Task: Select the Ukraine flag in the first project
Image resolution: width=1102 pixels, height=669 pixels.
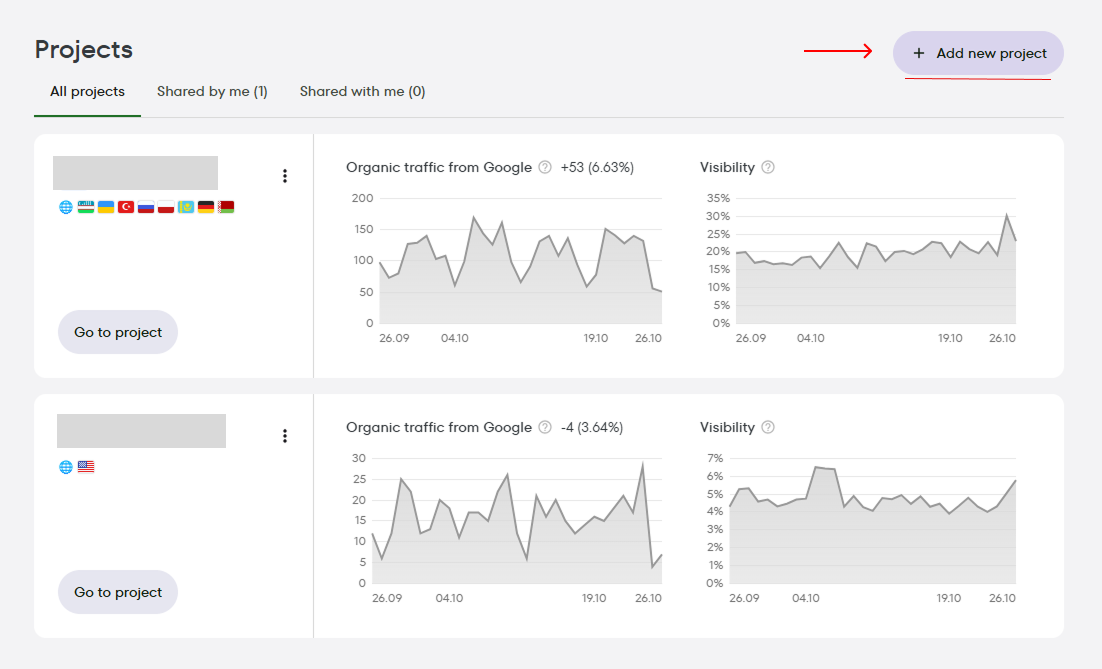Action: (x=106, y=207)
